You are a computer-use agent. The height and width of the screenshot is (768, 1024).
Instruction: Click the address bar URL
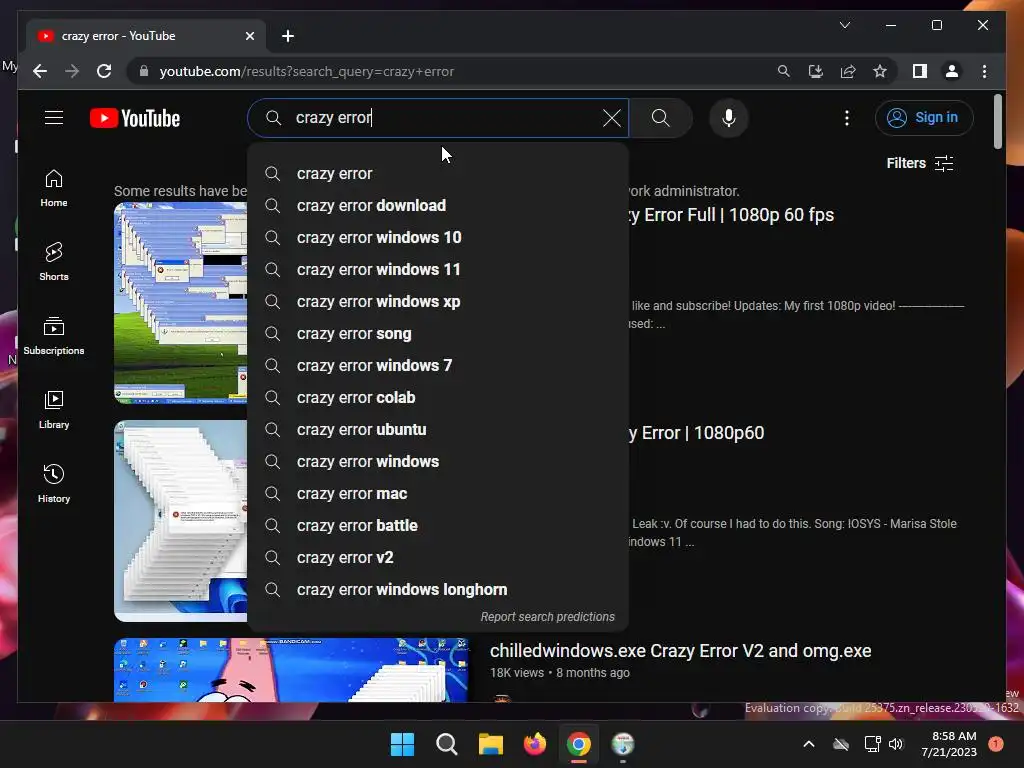pyautogui.click(x=306, y=71)
